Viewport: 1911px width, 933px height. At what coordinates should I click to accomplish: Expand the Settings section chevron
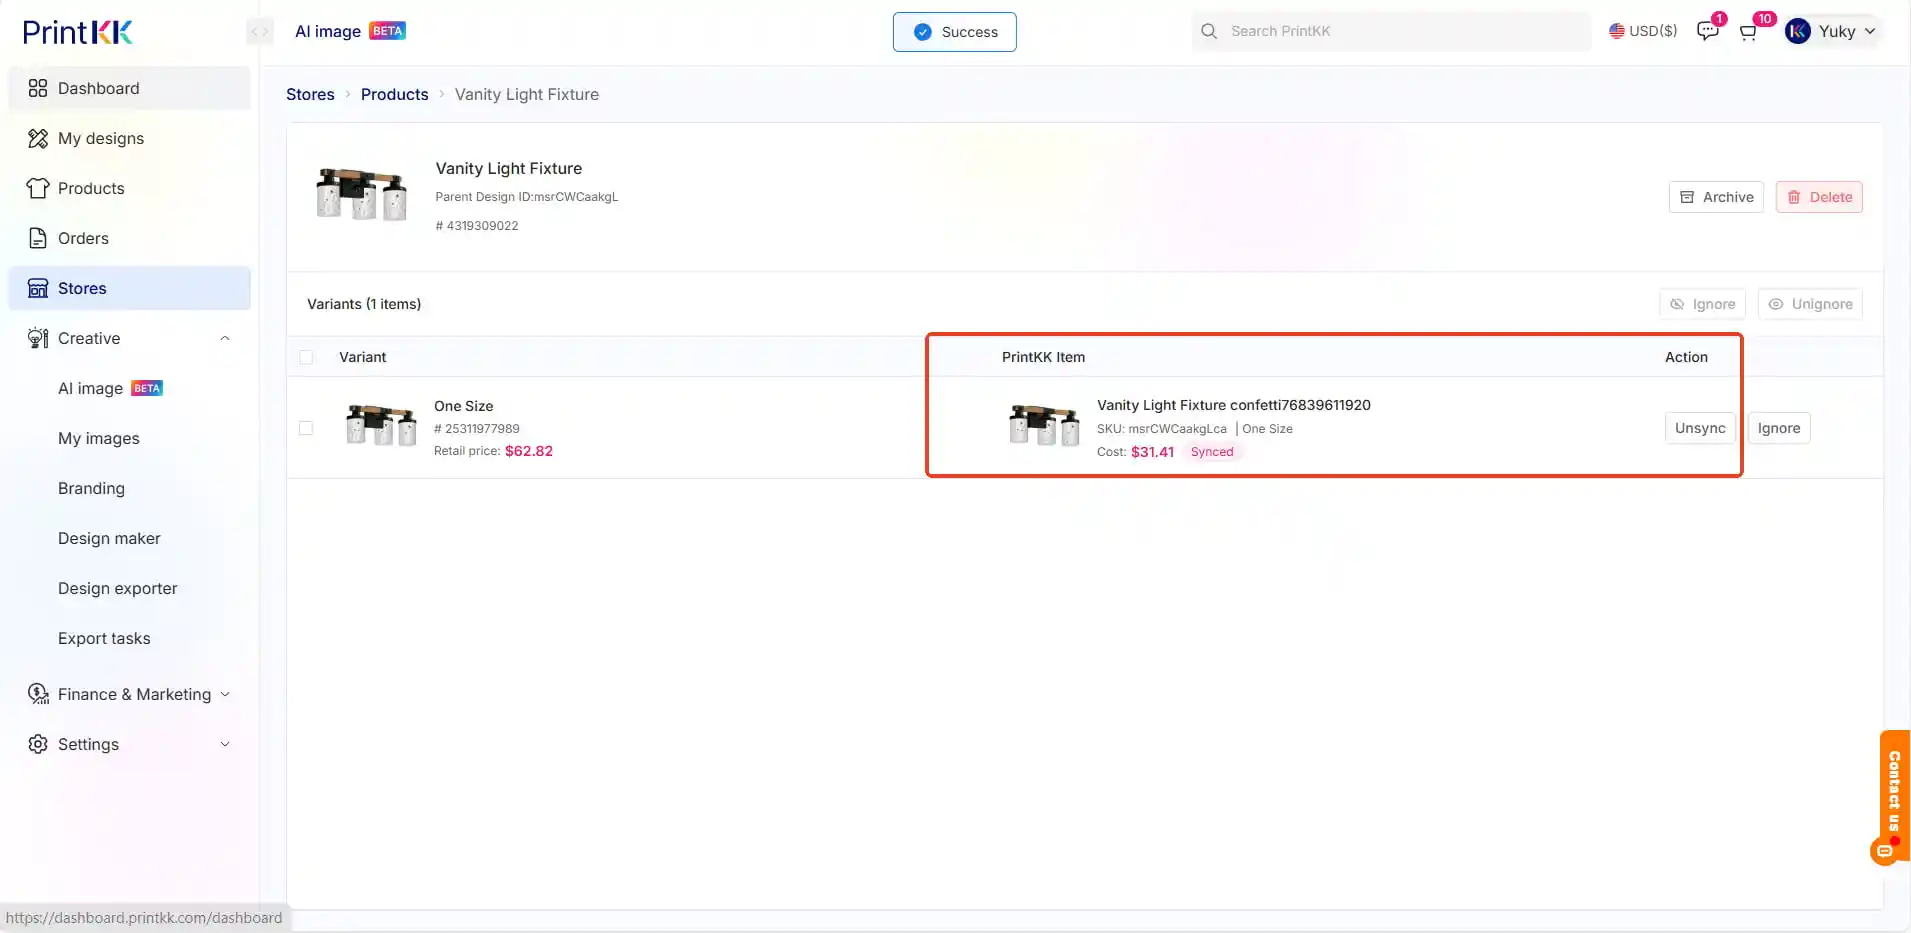(x=225, y=744)
